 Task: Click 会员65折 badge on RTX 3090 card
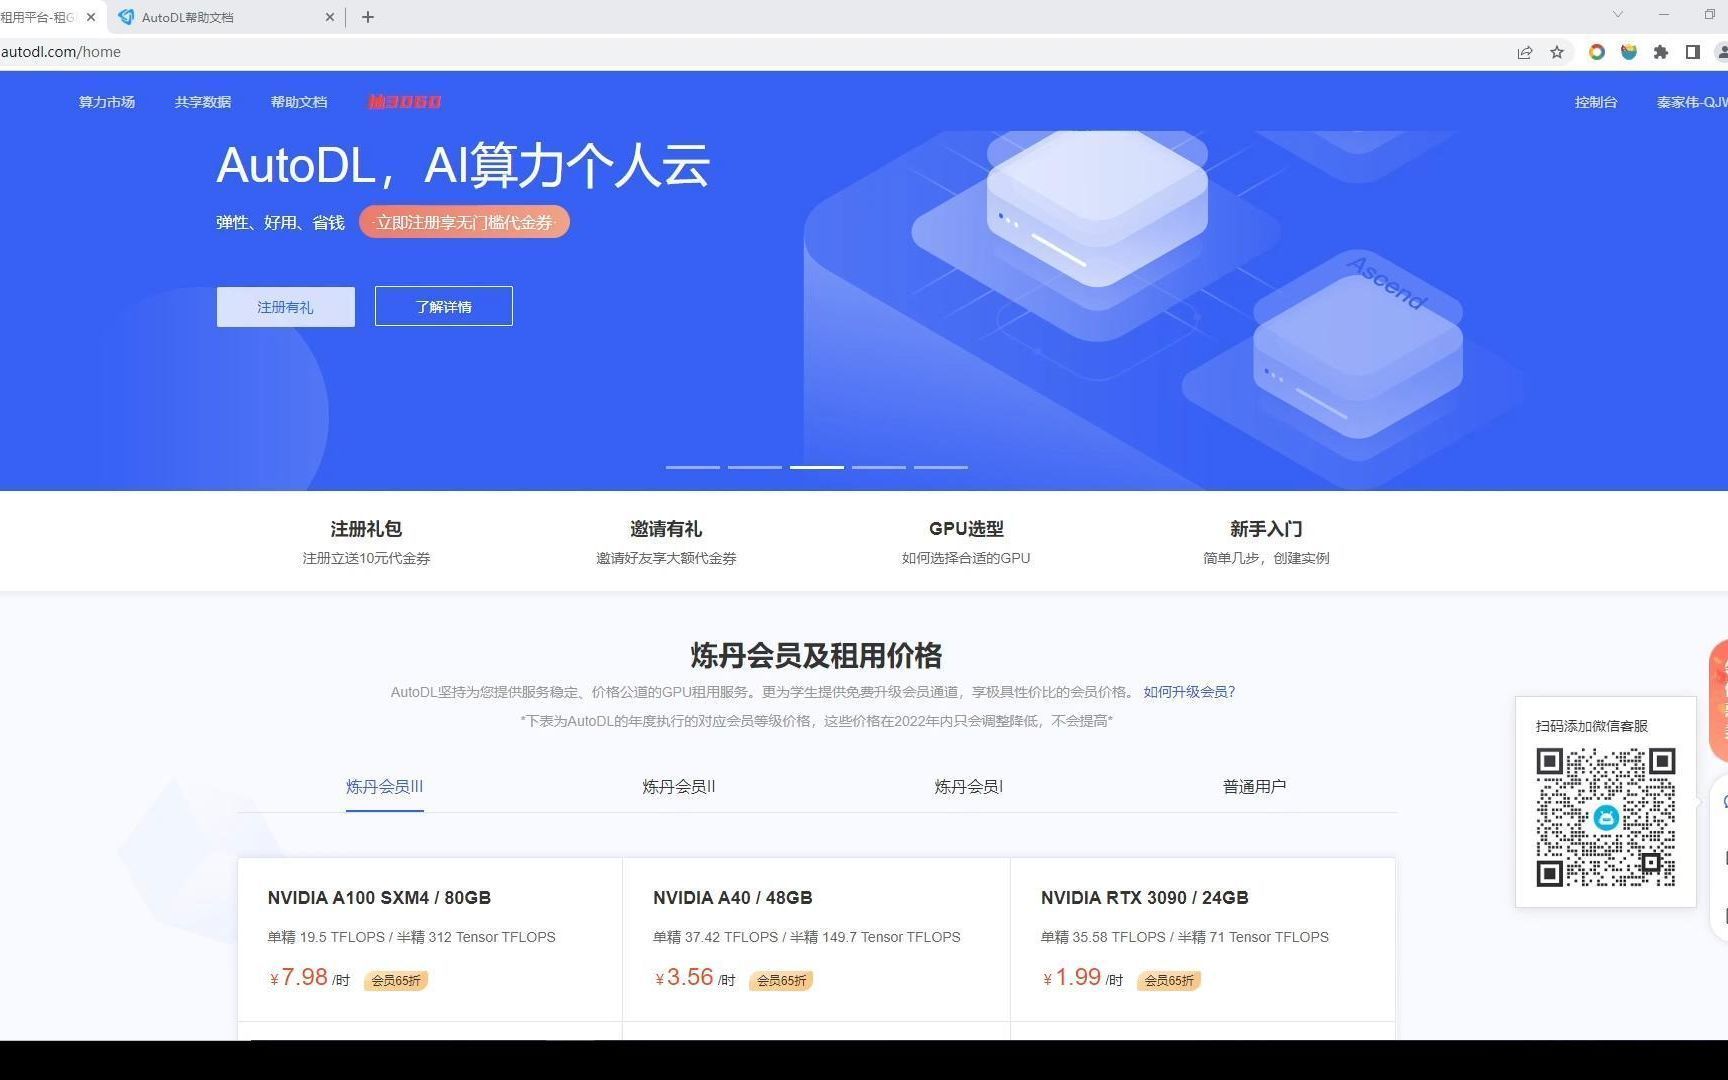[x=1169, y=981]
